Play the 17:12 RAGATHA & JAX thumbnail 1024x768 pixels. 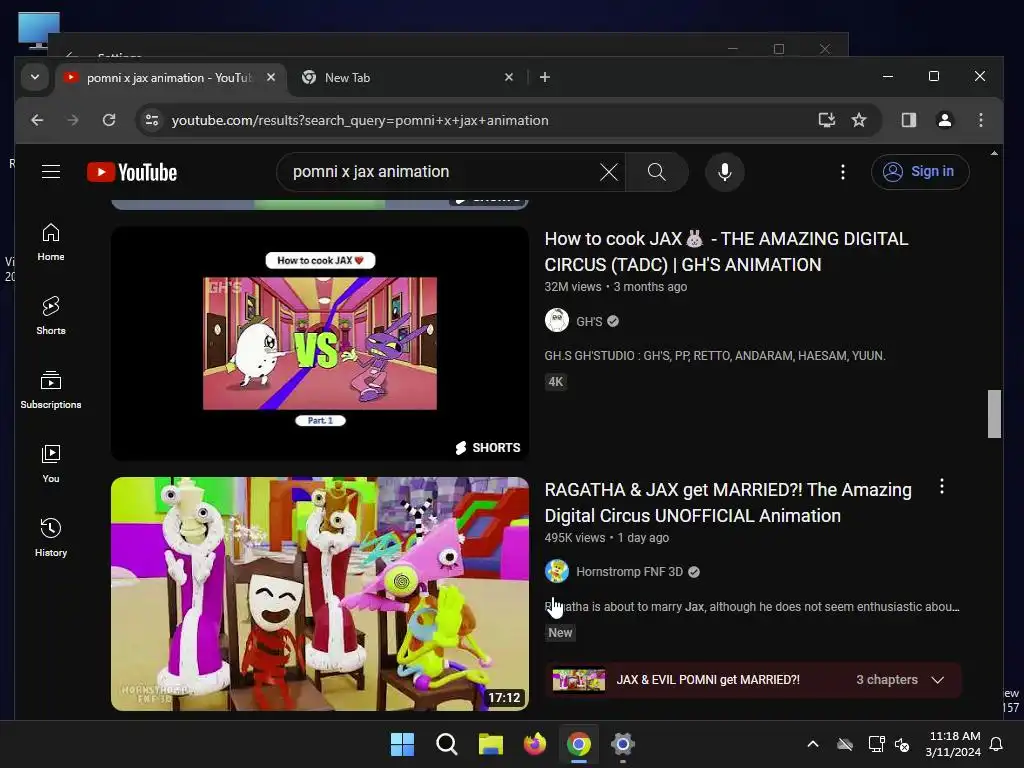319,594
